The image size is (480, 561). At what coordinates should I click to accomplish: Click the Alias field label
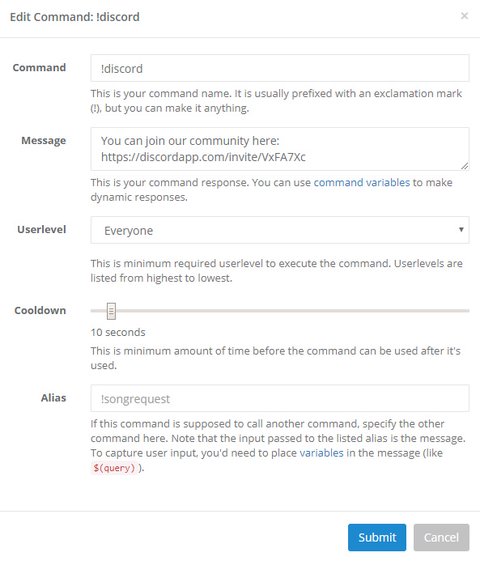click(53, 397)
